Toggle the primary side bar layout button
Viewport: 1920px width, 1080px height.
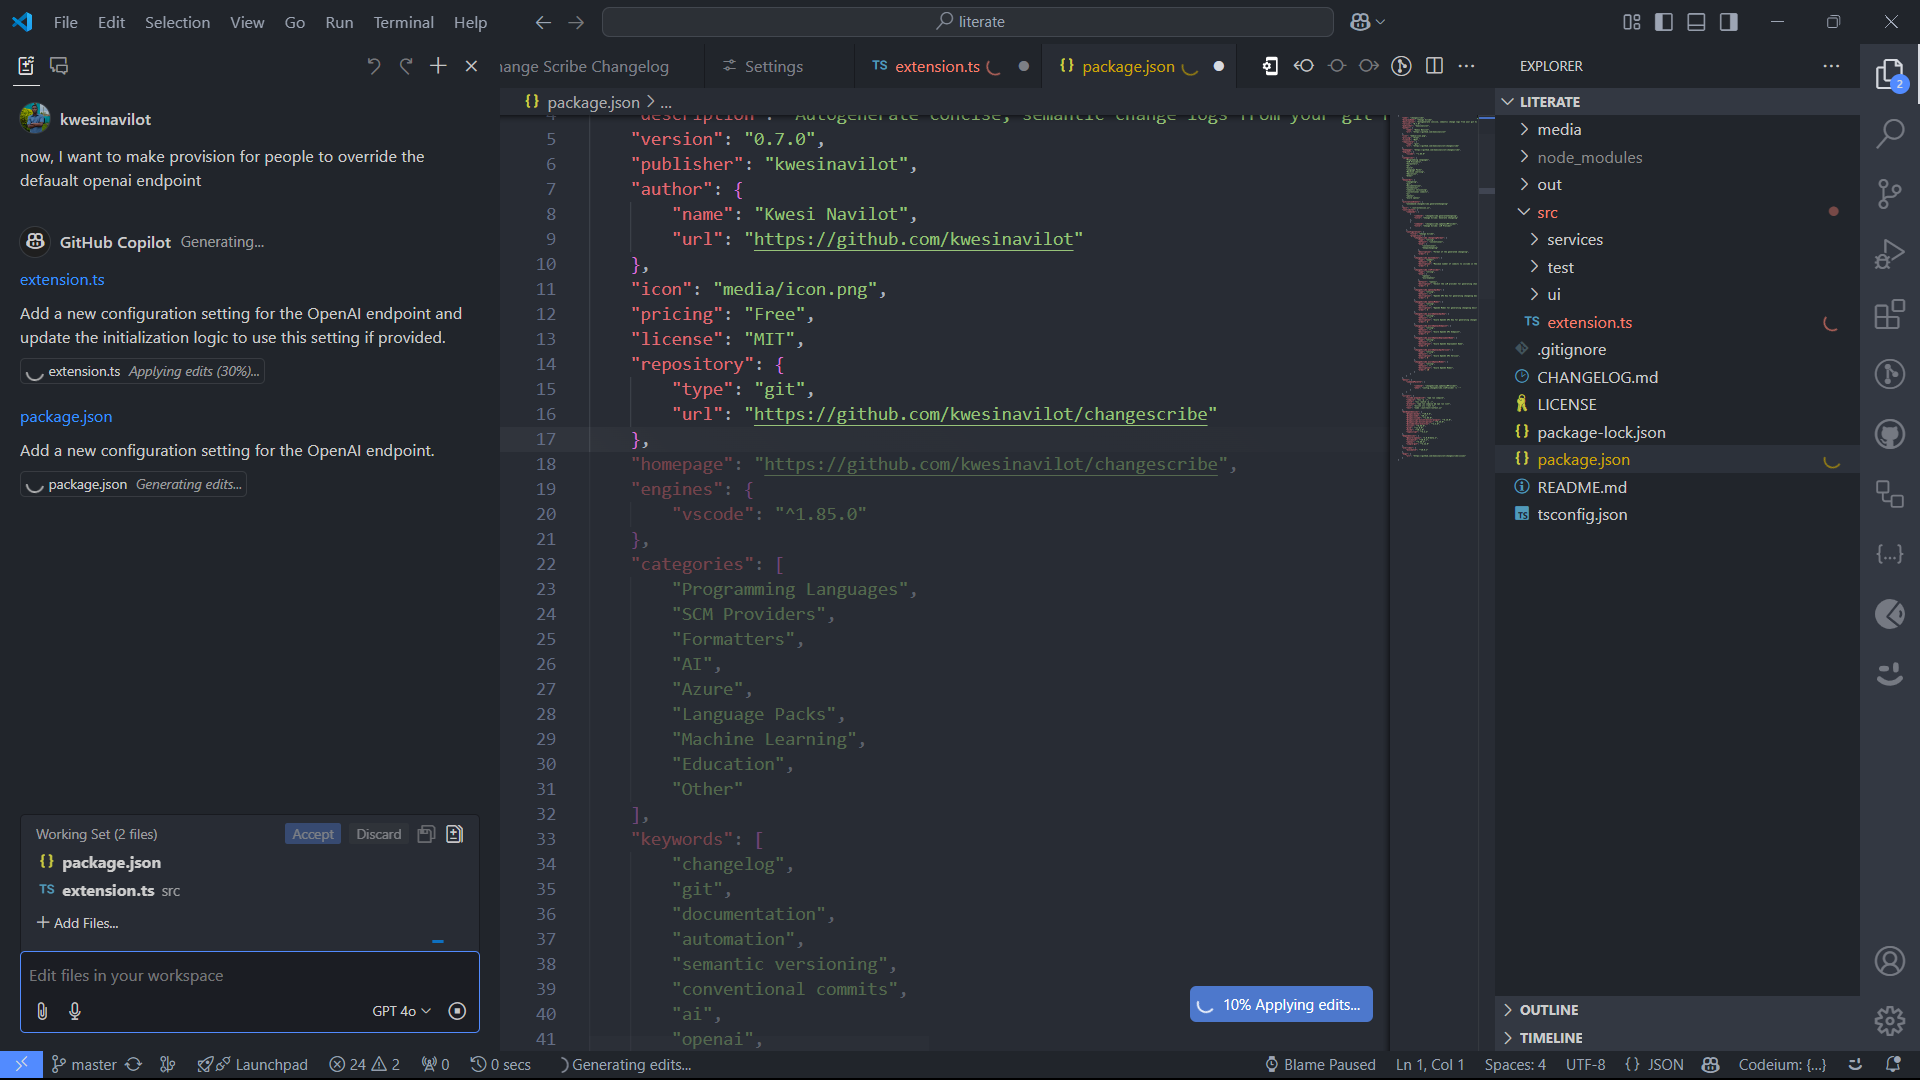[1664, 22]
